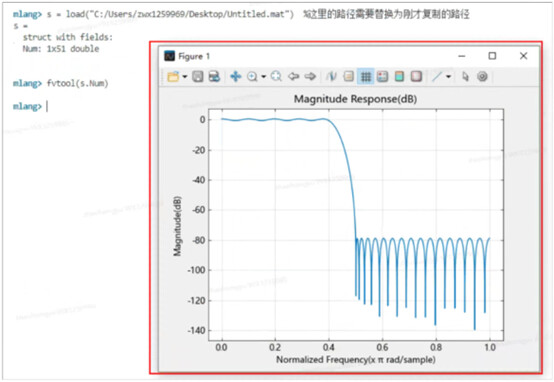This screenshot has width=554, height=382.
Task: Click the legend icon in toolbar
Action: tap(348, 76)
